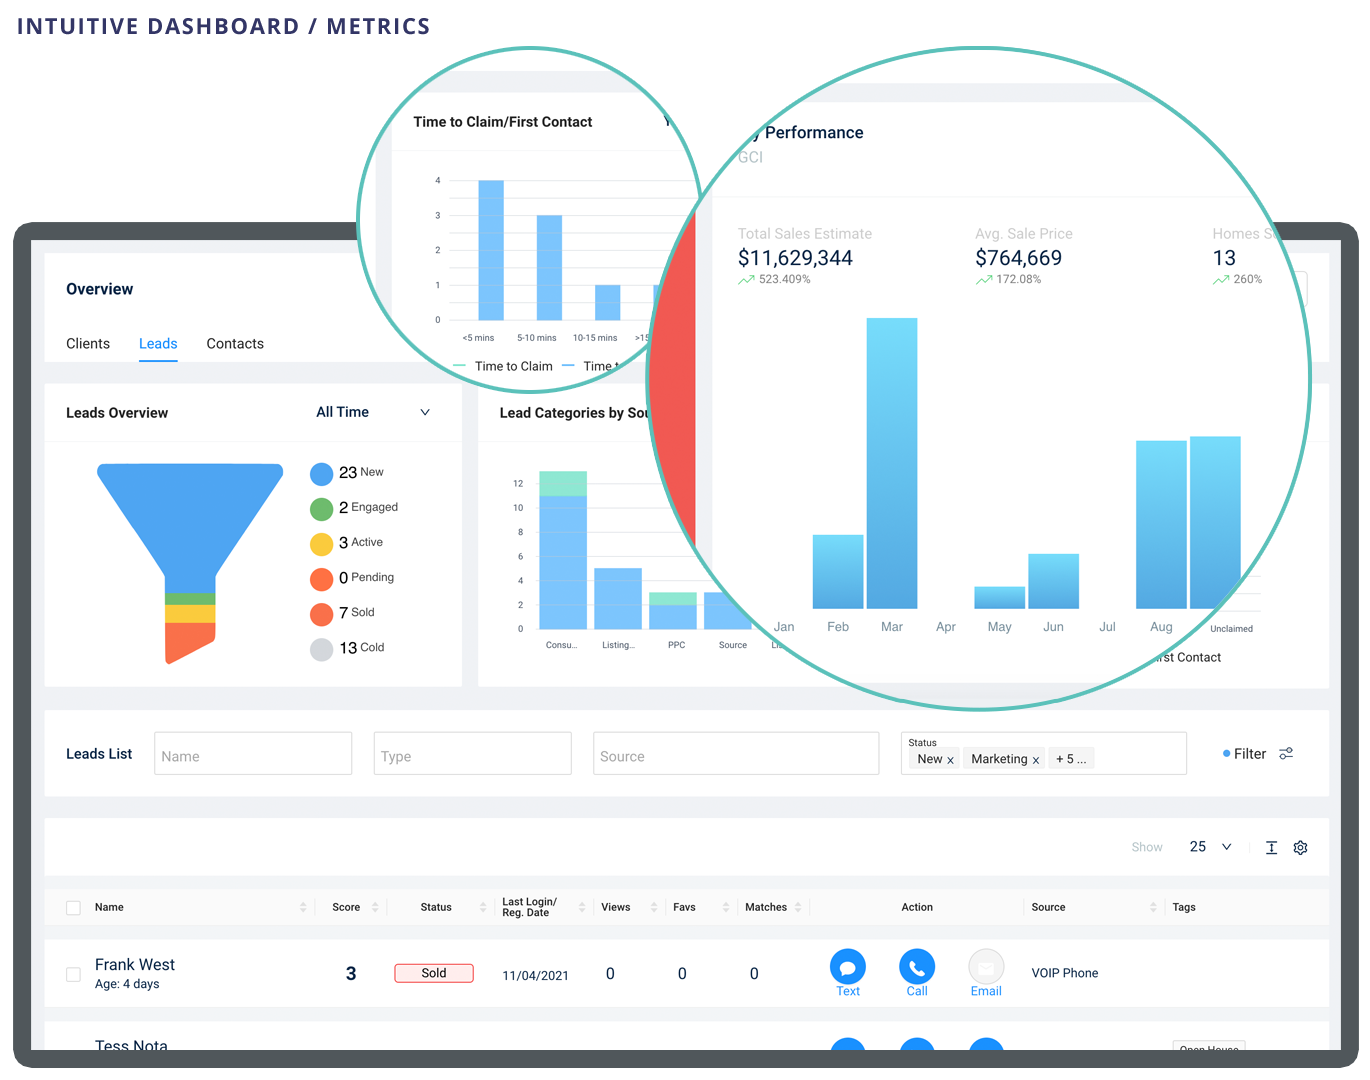This screenshot has width=1370, height=1080.
Task: Expand the '+ 5 ...' status tags
Action: tap(1071, 759)
